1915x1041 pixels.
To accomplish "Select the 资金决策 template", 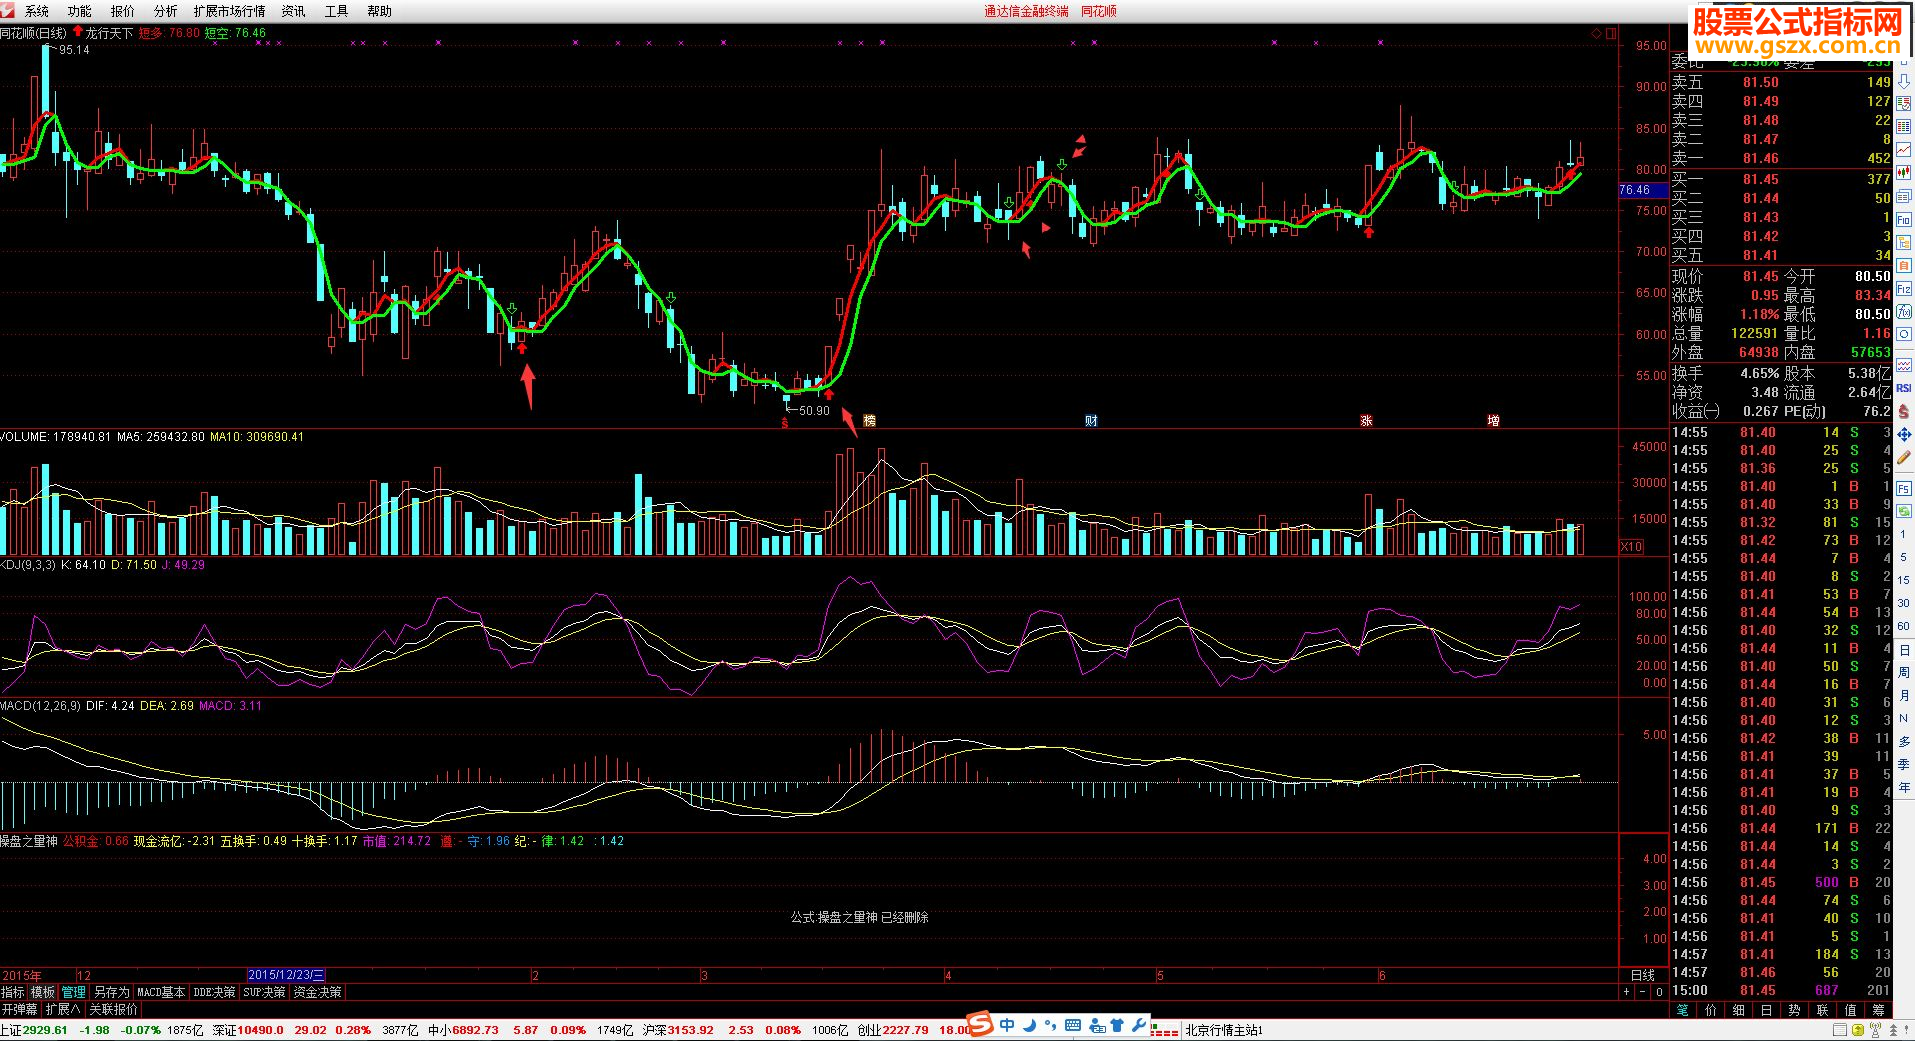I will (x=318, y=992).
